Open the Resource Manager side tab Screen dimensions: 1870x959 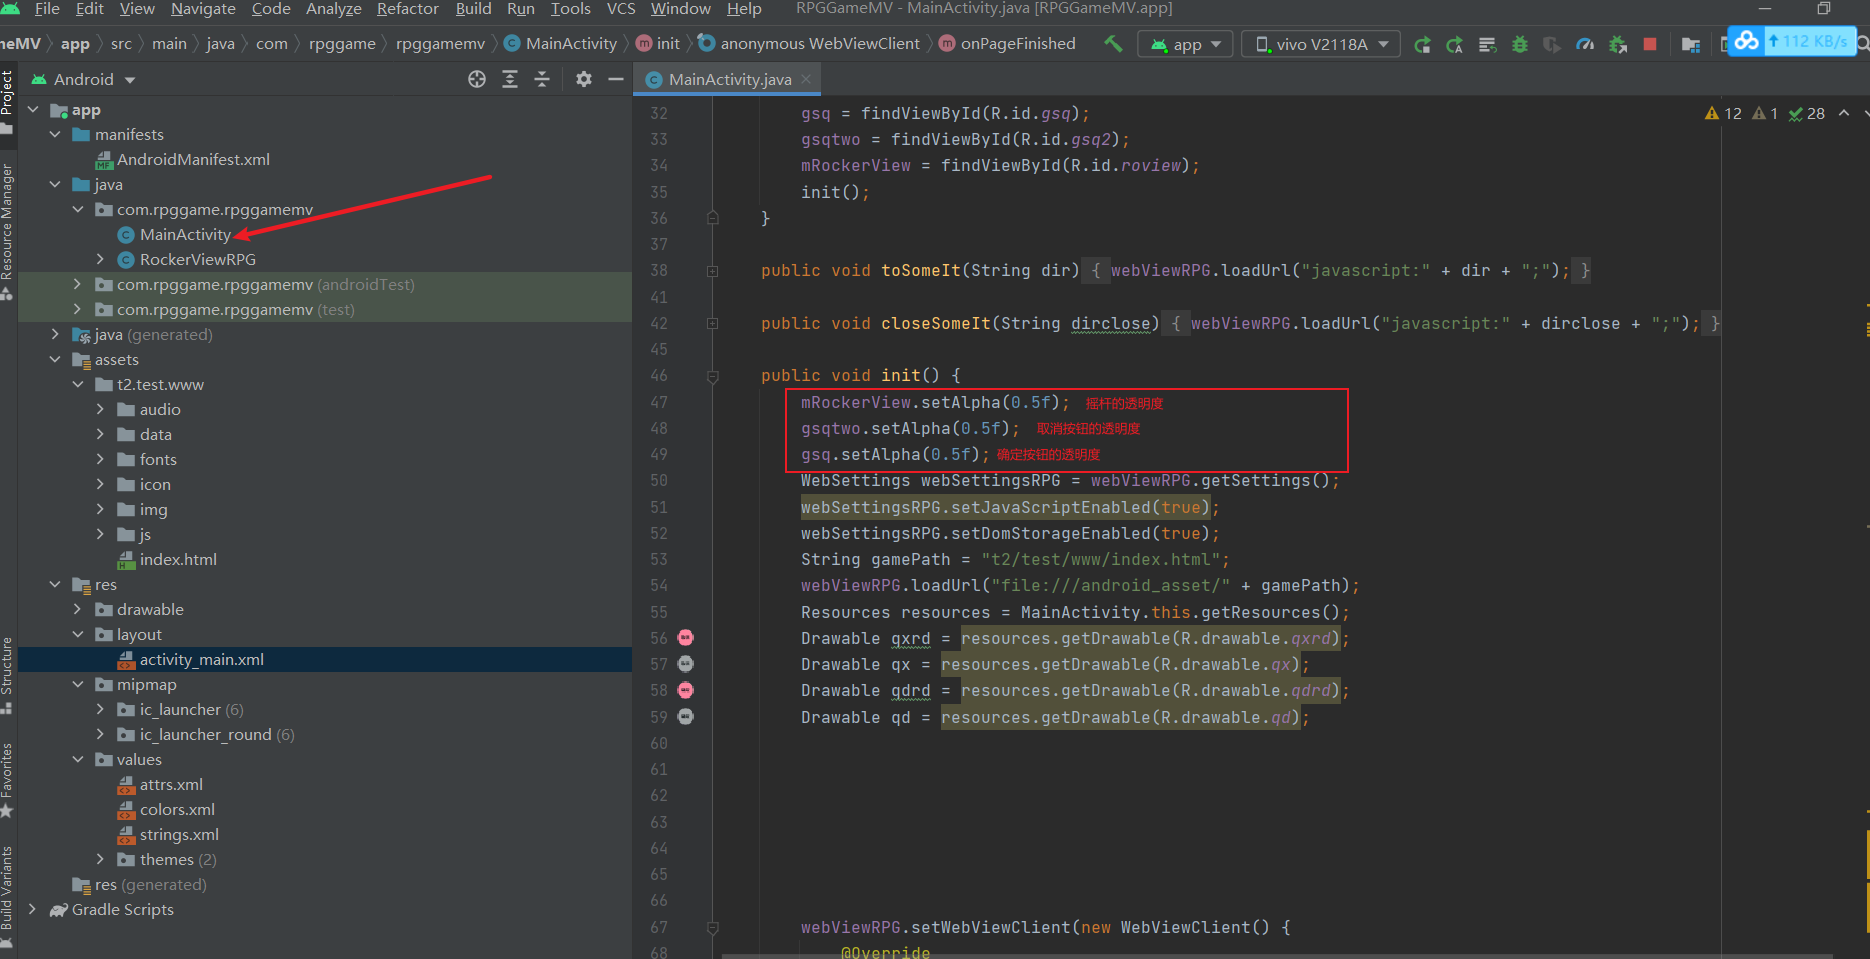[x=8, y=231]
